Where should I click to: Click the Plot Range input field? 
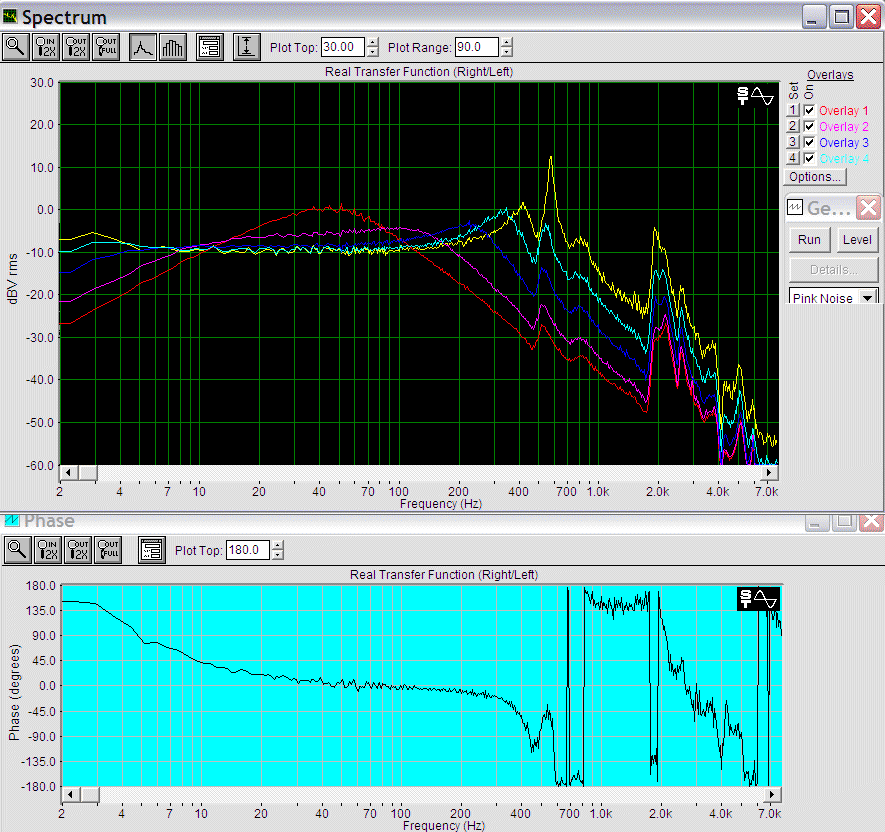(477, 47)
